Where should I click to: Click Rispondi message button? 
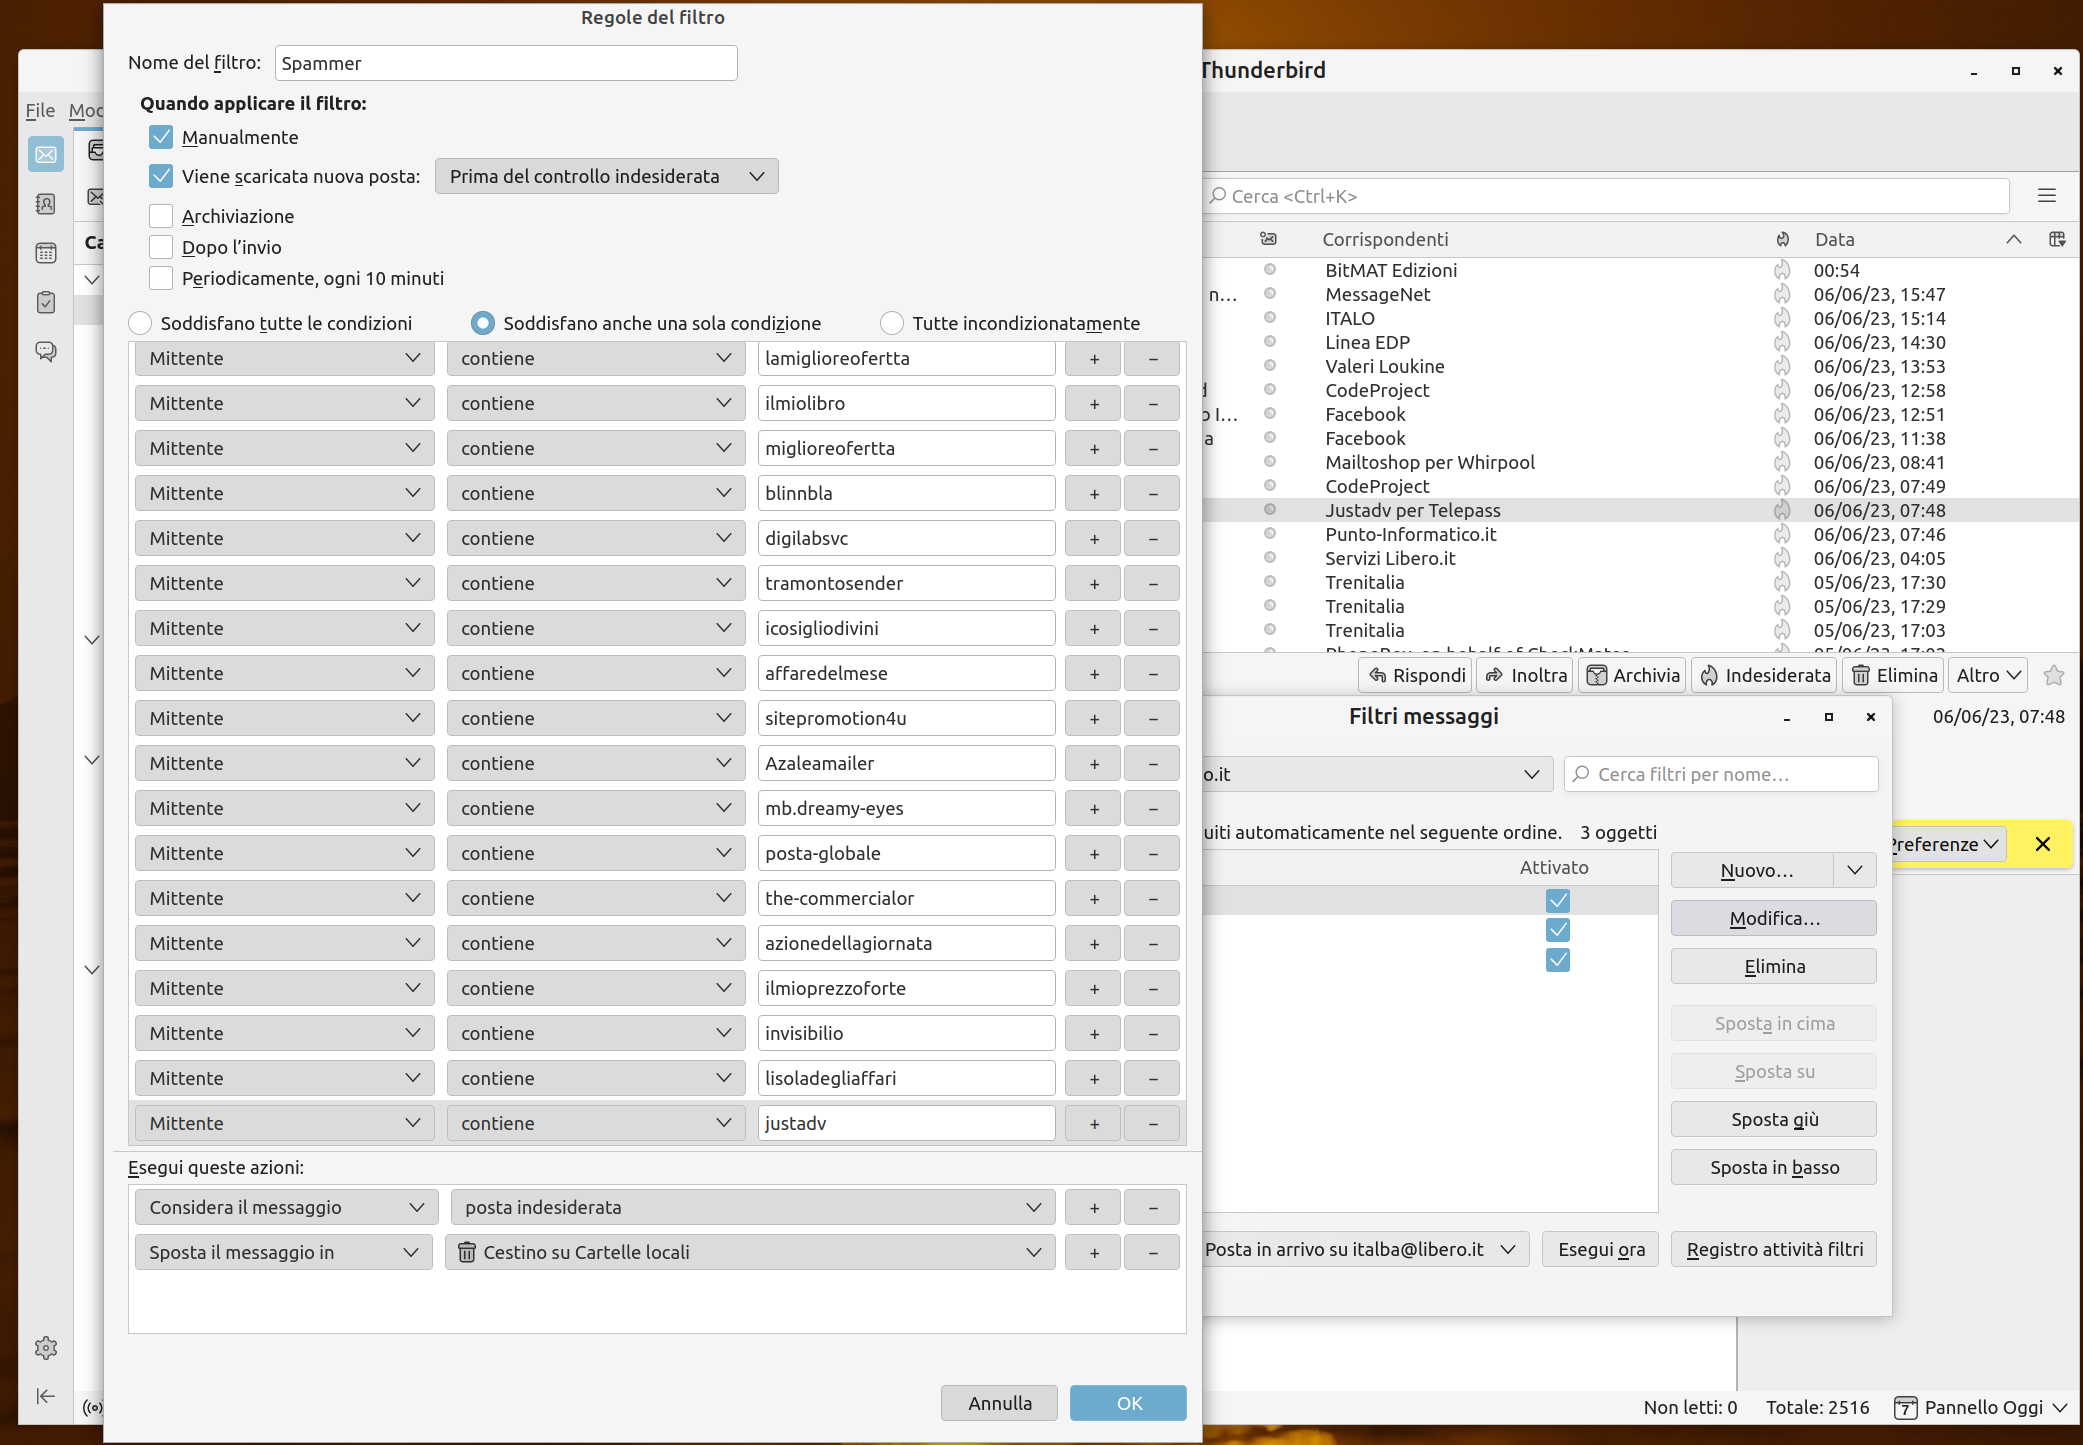point(1415,676)
